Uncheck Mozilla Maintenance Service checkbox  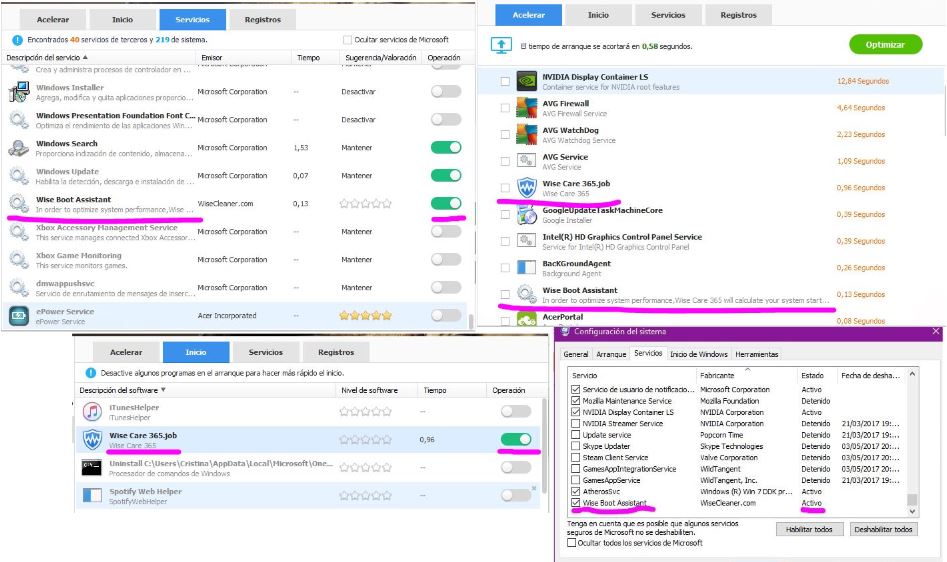tap(576, 401)
